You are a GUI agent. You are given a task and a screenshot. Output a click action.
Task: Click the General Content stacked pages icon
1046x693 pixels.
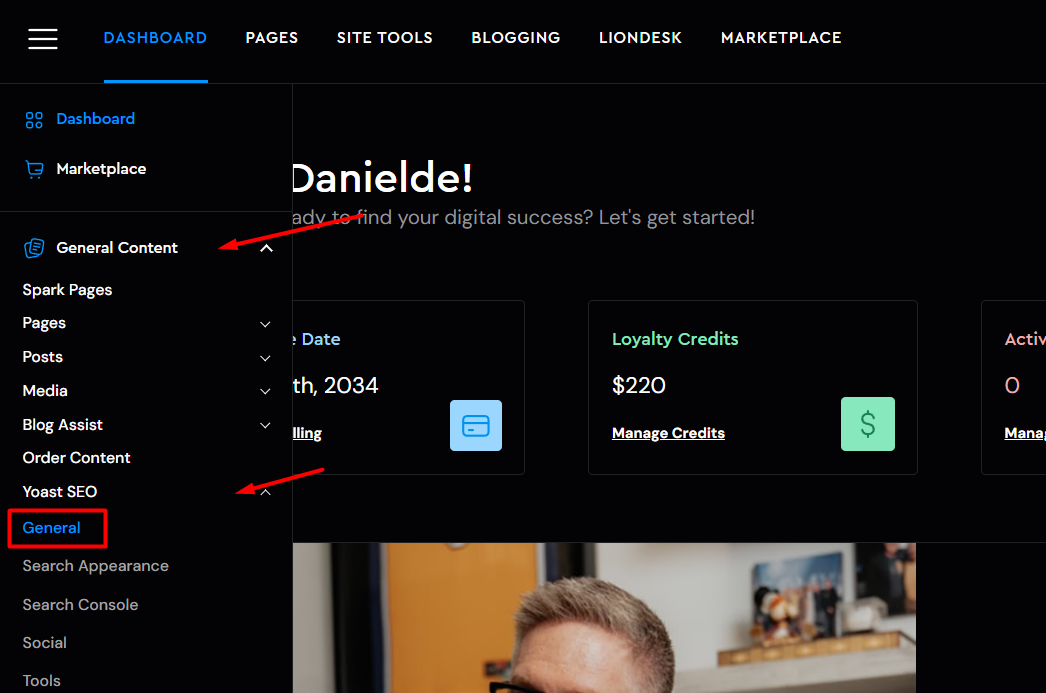pyautogui.click(x=34, y=248)
